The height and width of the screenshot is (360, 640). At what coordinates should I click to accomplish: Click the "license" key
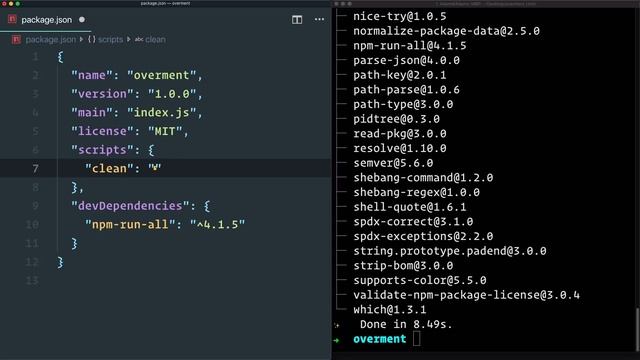102,131
